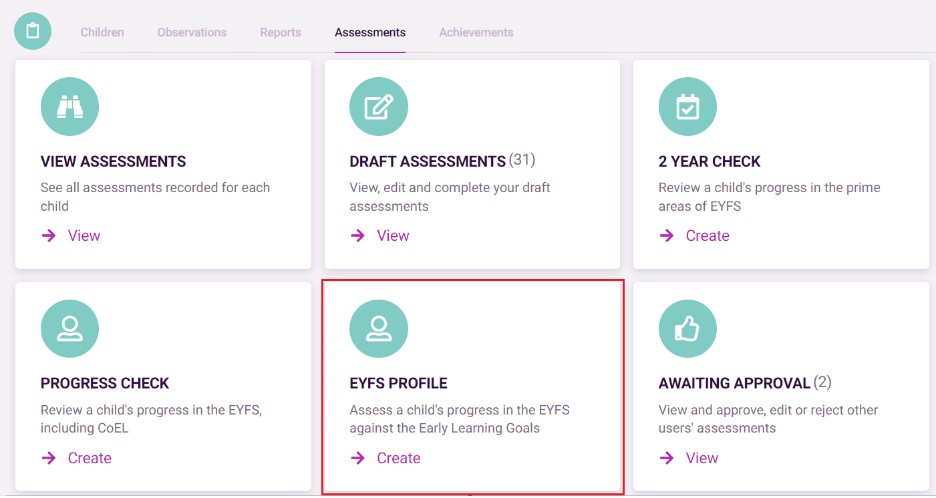Viewport: 936px width, 498px height.
Task: Create a new Progress Check
Action: coord(90,458)
